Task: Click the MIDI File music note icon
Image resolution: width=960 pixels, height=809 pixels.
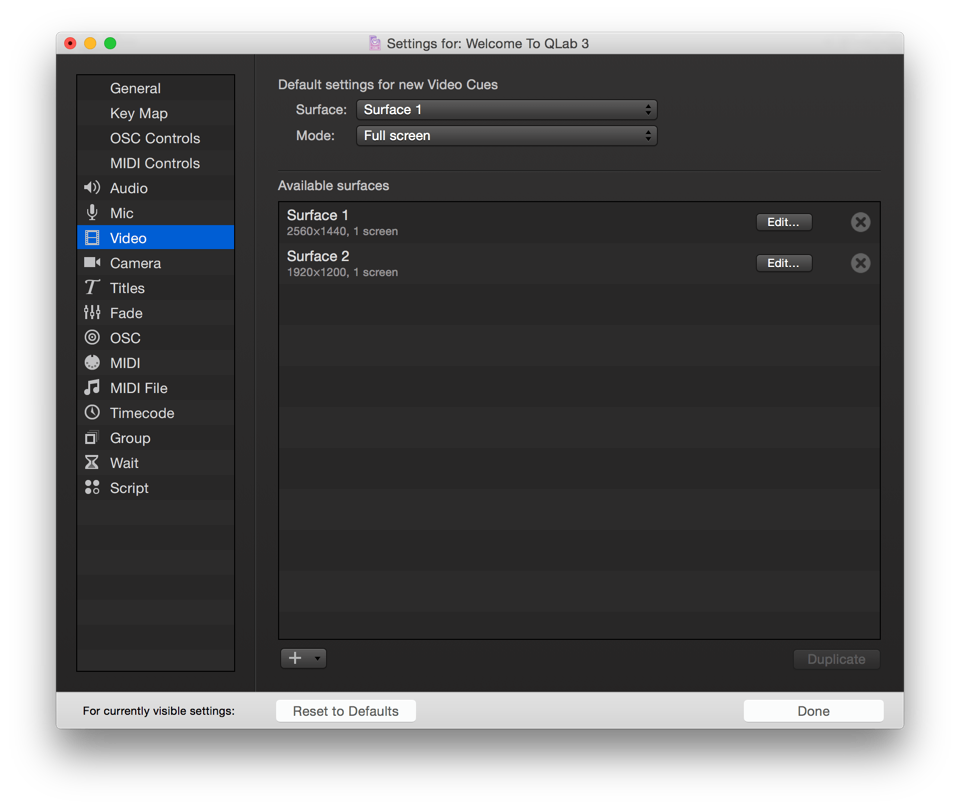Action: 92,388
